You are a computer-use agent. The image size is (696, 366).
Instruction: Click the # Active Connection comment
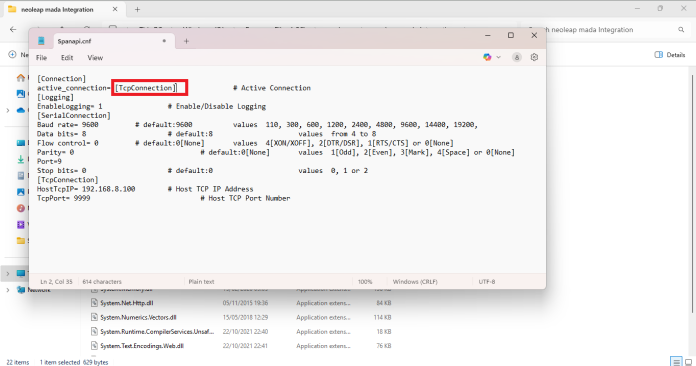pyautogui.click(x=272, y=88)
